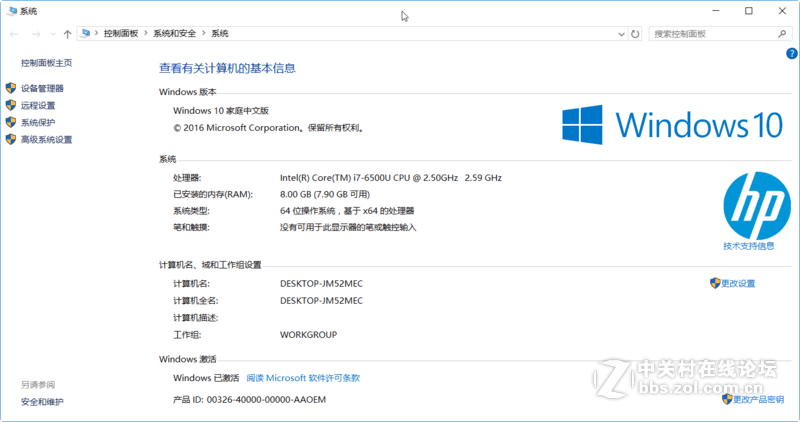
Task: Open the 技术支持信息 link
Action: pyautogui.click(x=748, y=246)
